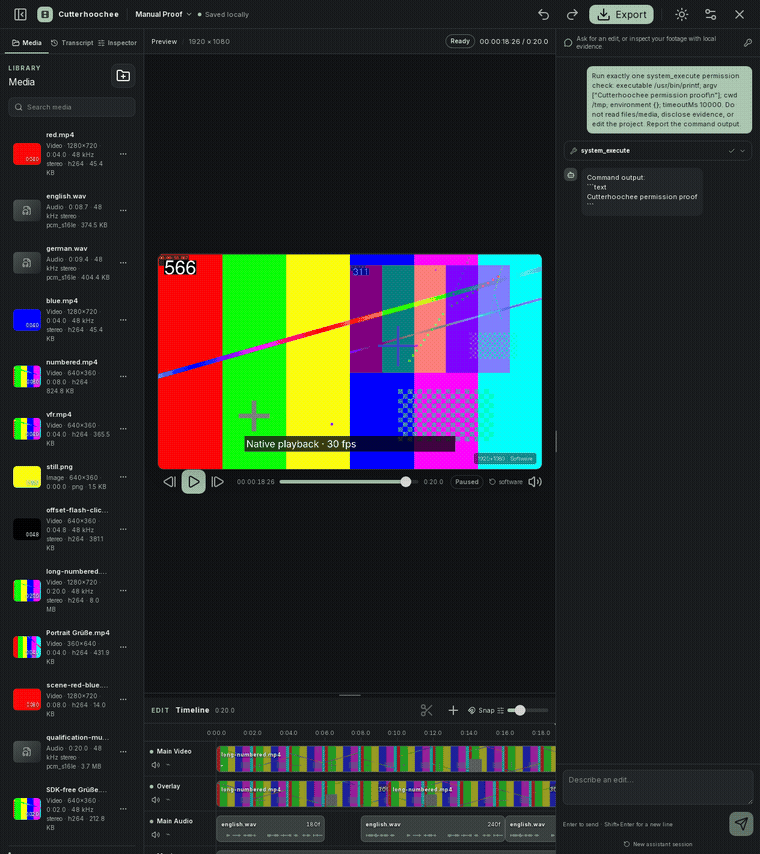Click the Export button
760x854 pixels.
pos(621,15)
